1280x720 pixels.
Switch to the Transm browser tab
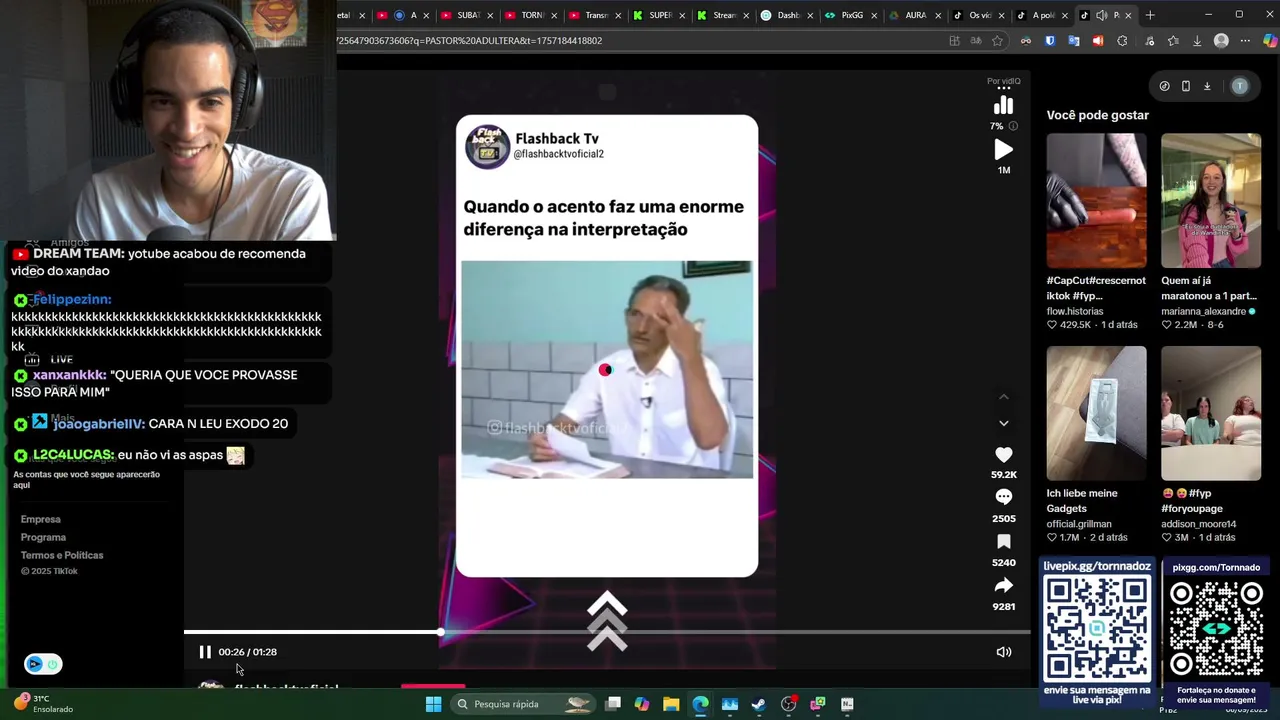(595, 15)
